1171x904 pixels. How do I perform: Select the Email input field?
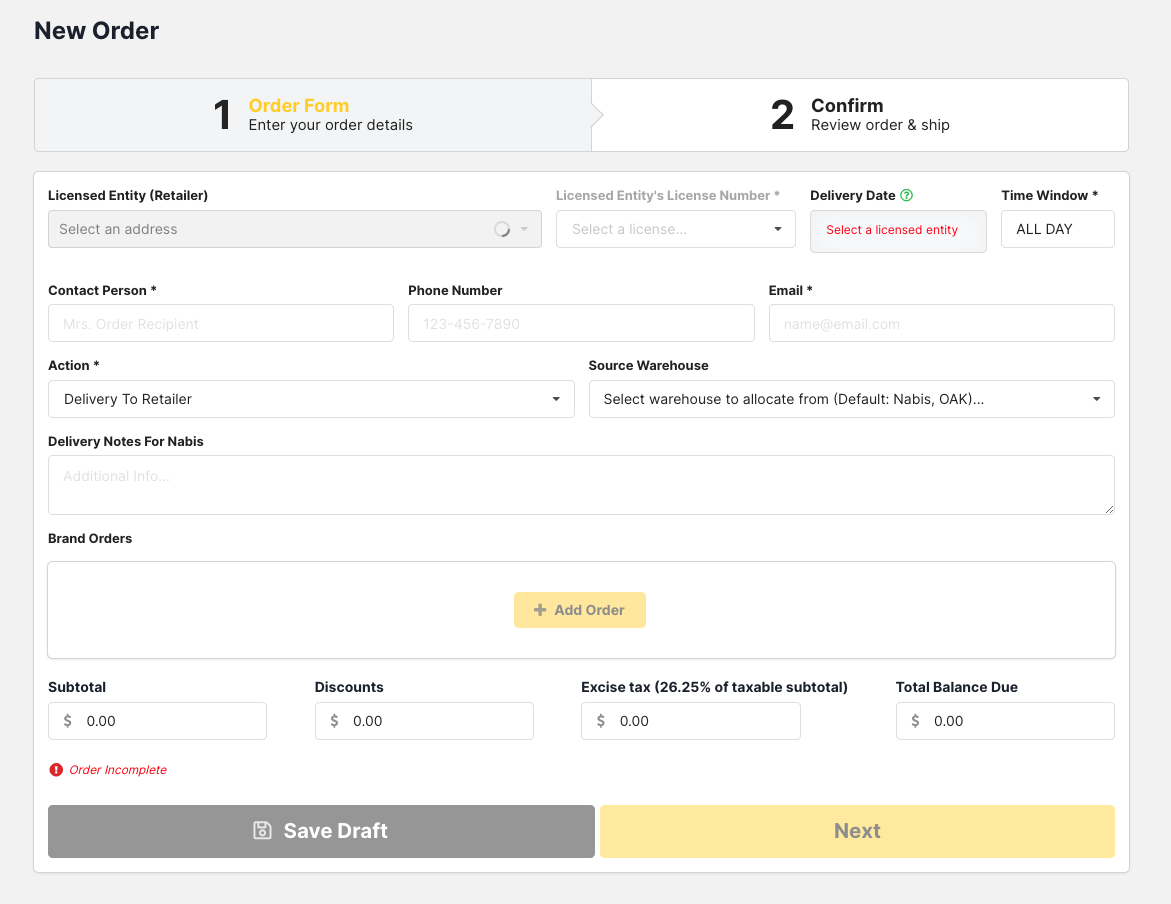tap(941, 324)
